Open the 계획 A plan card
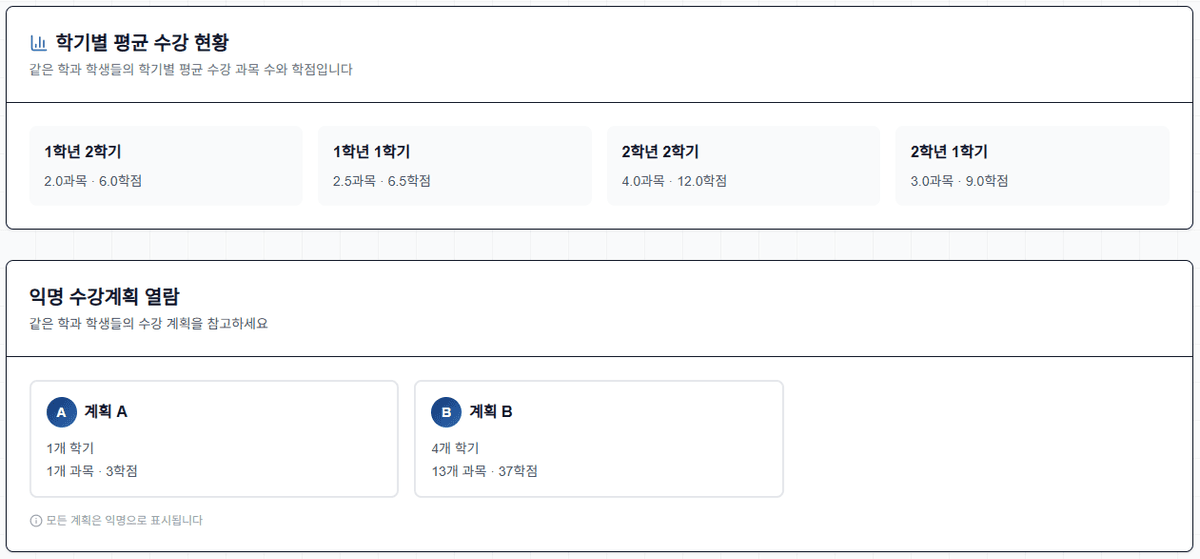The image size is (1200, 559). tap(214, 438)
